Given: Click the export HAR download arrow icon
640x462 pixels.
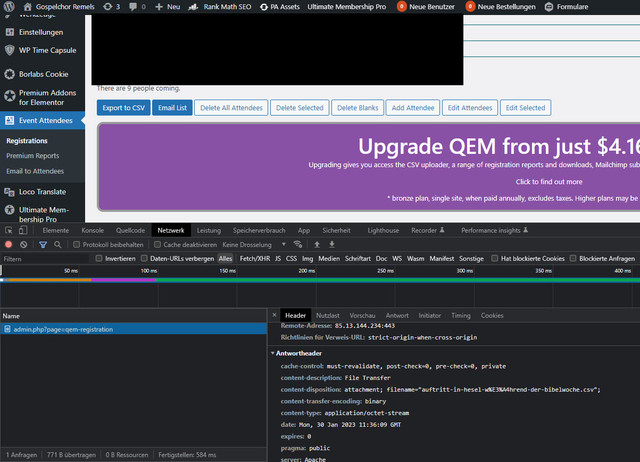Looking at the screenshot, I should click(332, 244).
